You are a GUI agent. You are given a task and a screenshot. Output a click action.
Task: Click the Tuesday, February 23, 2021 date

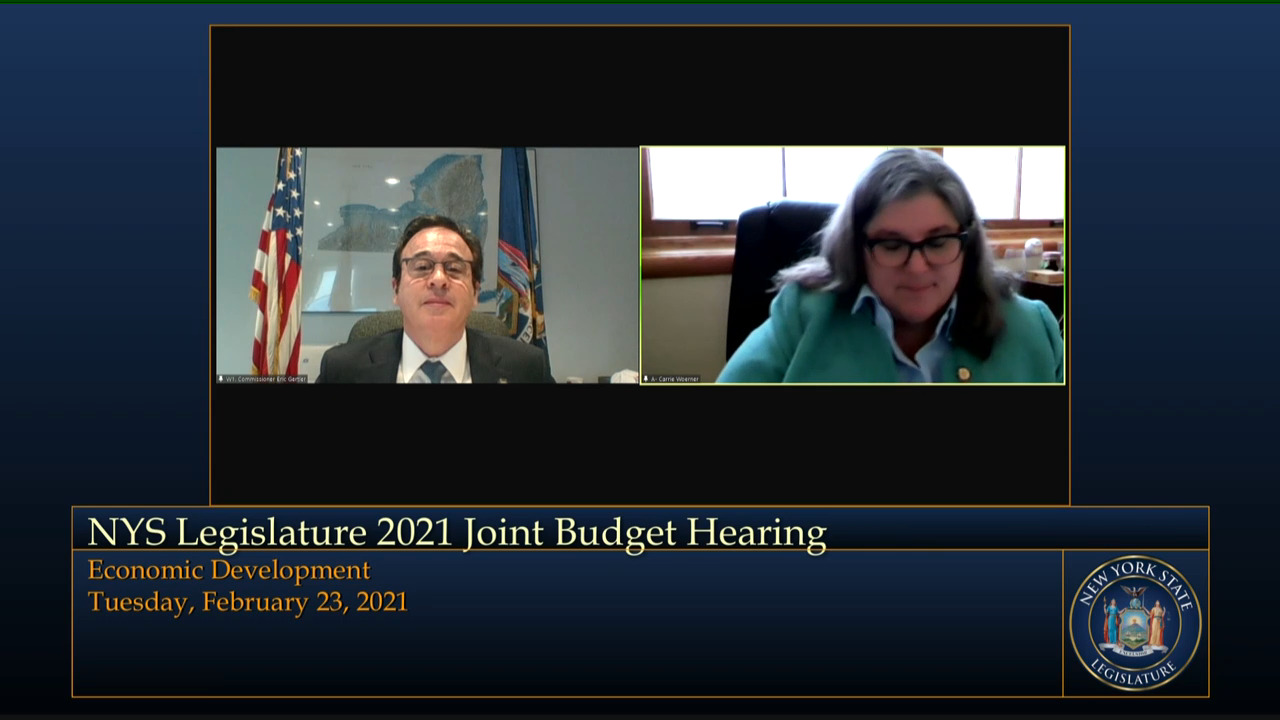pyautogui.click(x=247, y=602)
